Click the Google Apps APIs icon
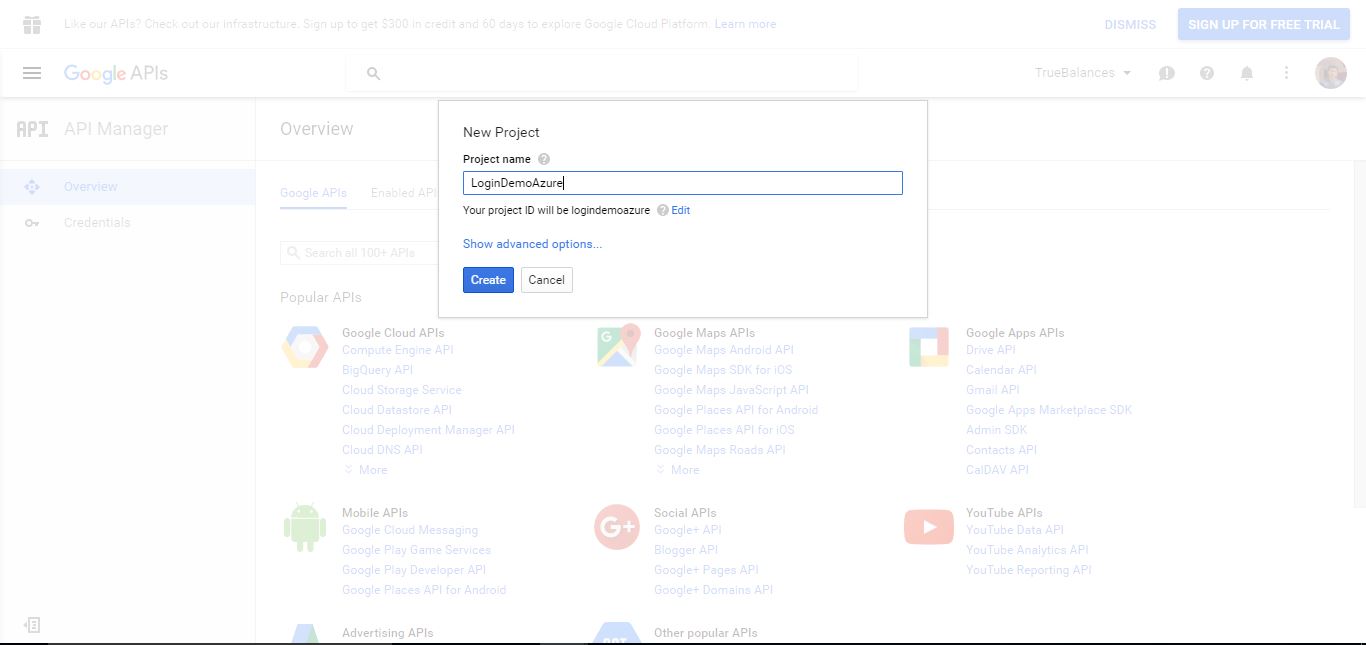 click(929, 347)
